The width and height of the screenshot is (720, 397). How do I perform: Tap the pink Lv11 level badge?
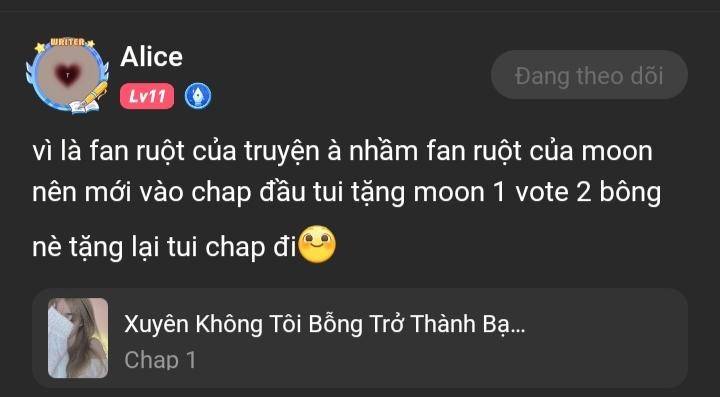[147, 96]
